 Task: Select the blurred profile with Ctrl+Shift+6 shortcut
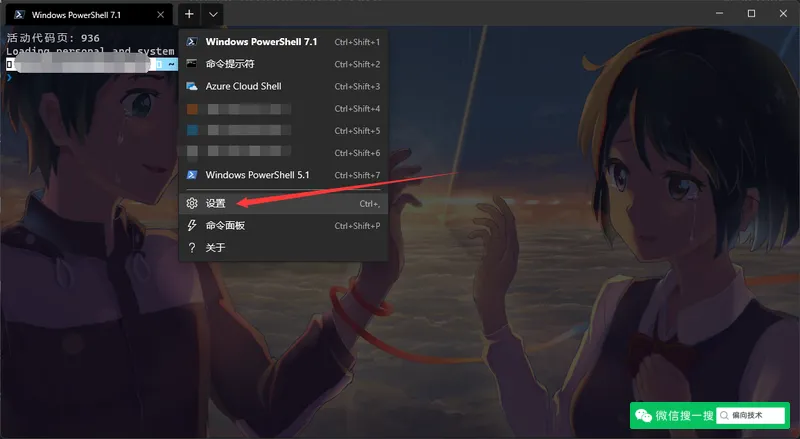[x=283, y=153]
